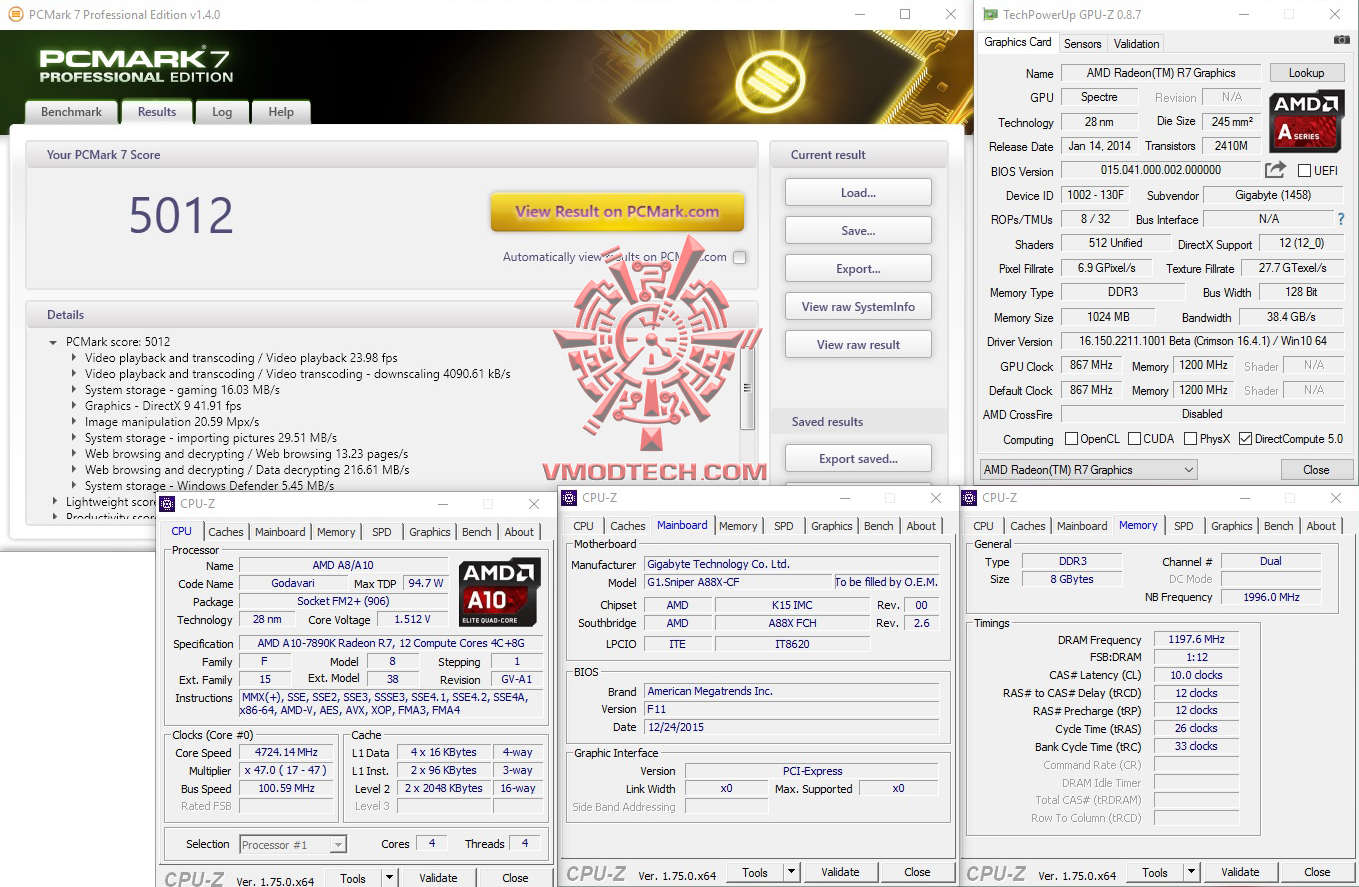Click the CPU tab window's CPU-Z title icon
1359x887 pixels.
[168, 504]
